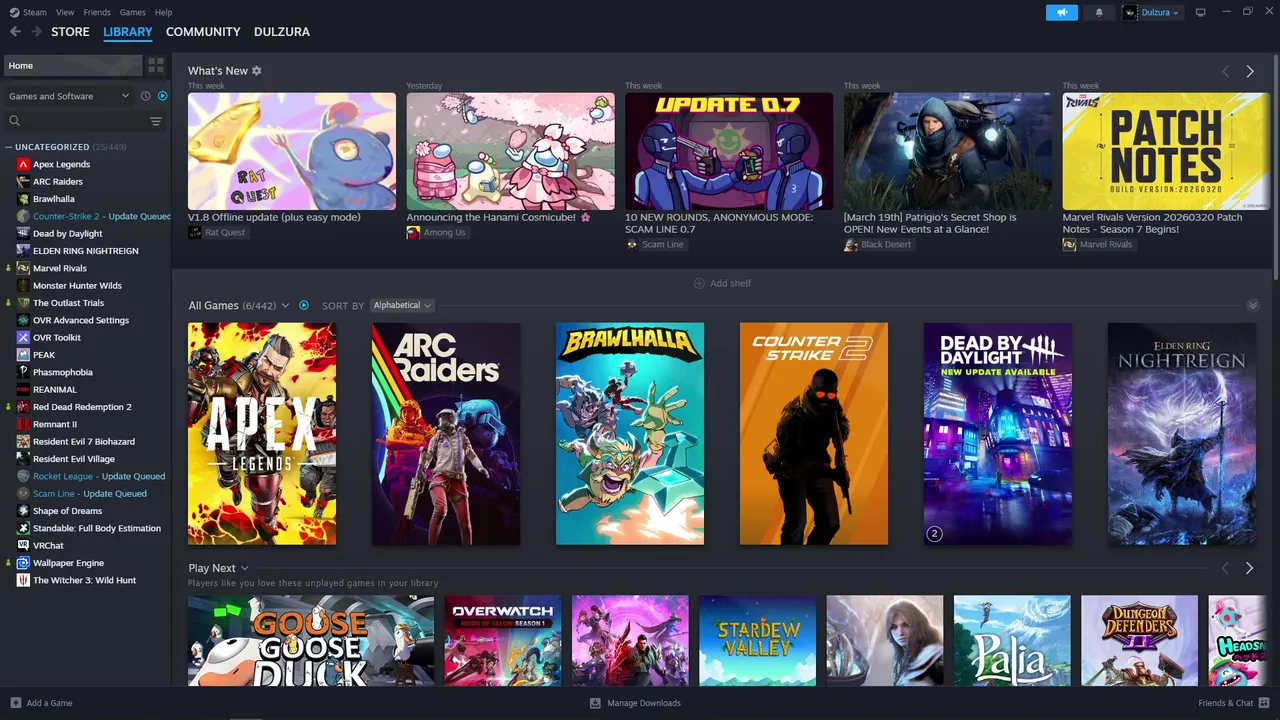1280x720 pixels.
Task: Click the Add a Game plus icon
Action: pyautogui.click(x=15, y=703)
